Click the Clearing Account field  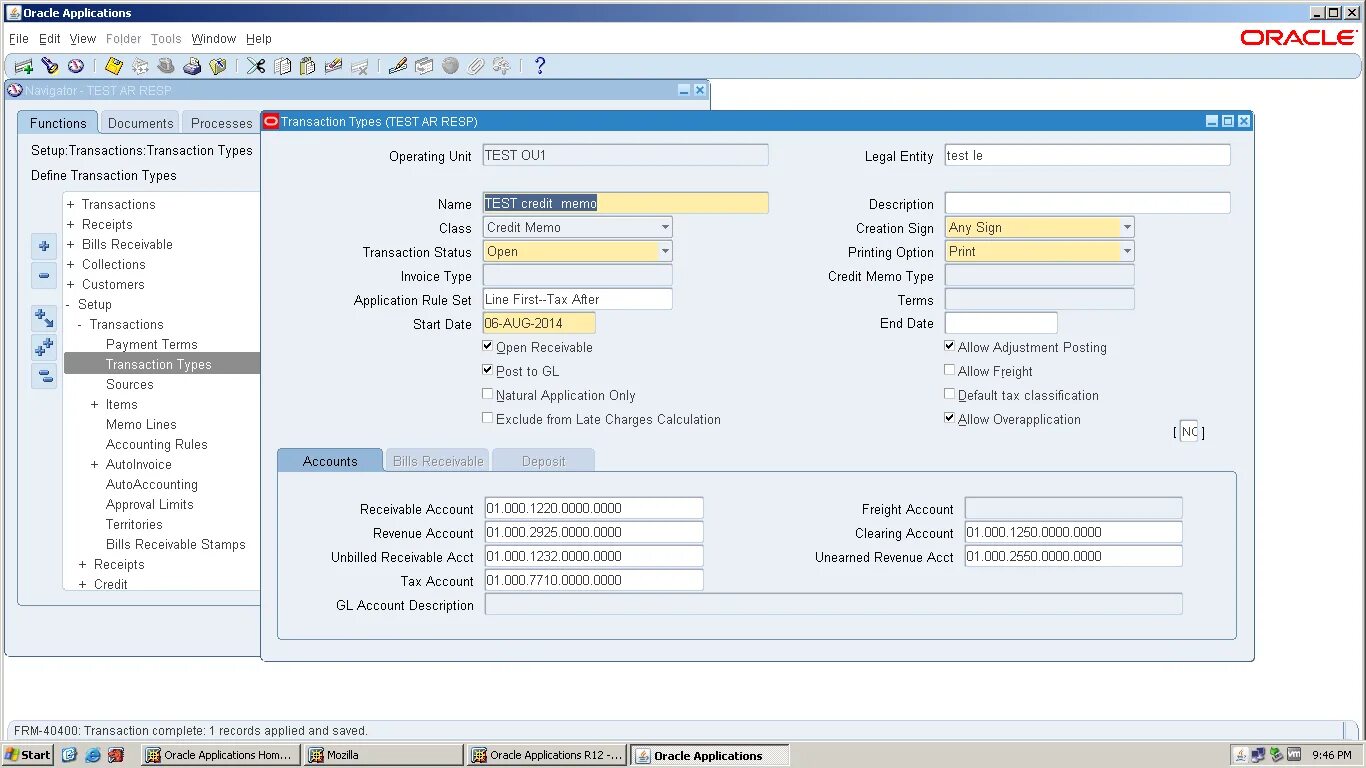coord(1074,532)
